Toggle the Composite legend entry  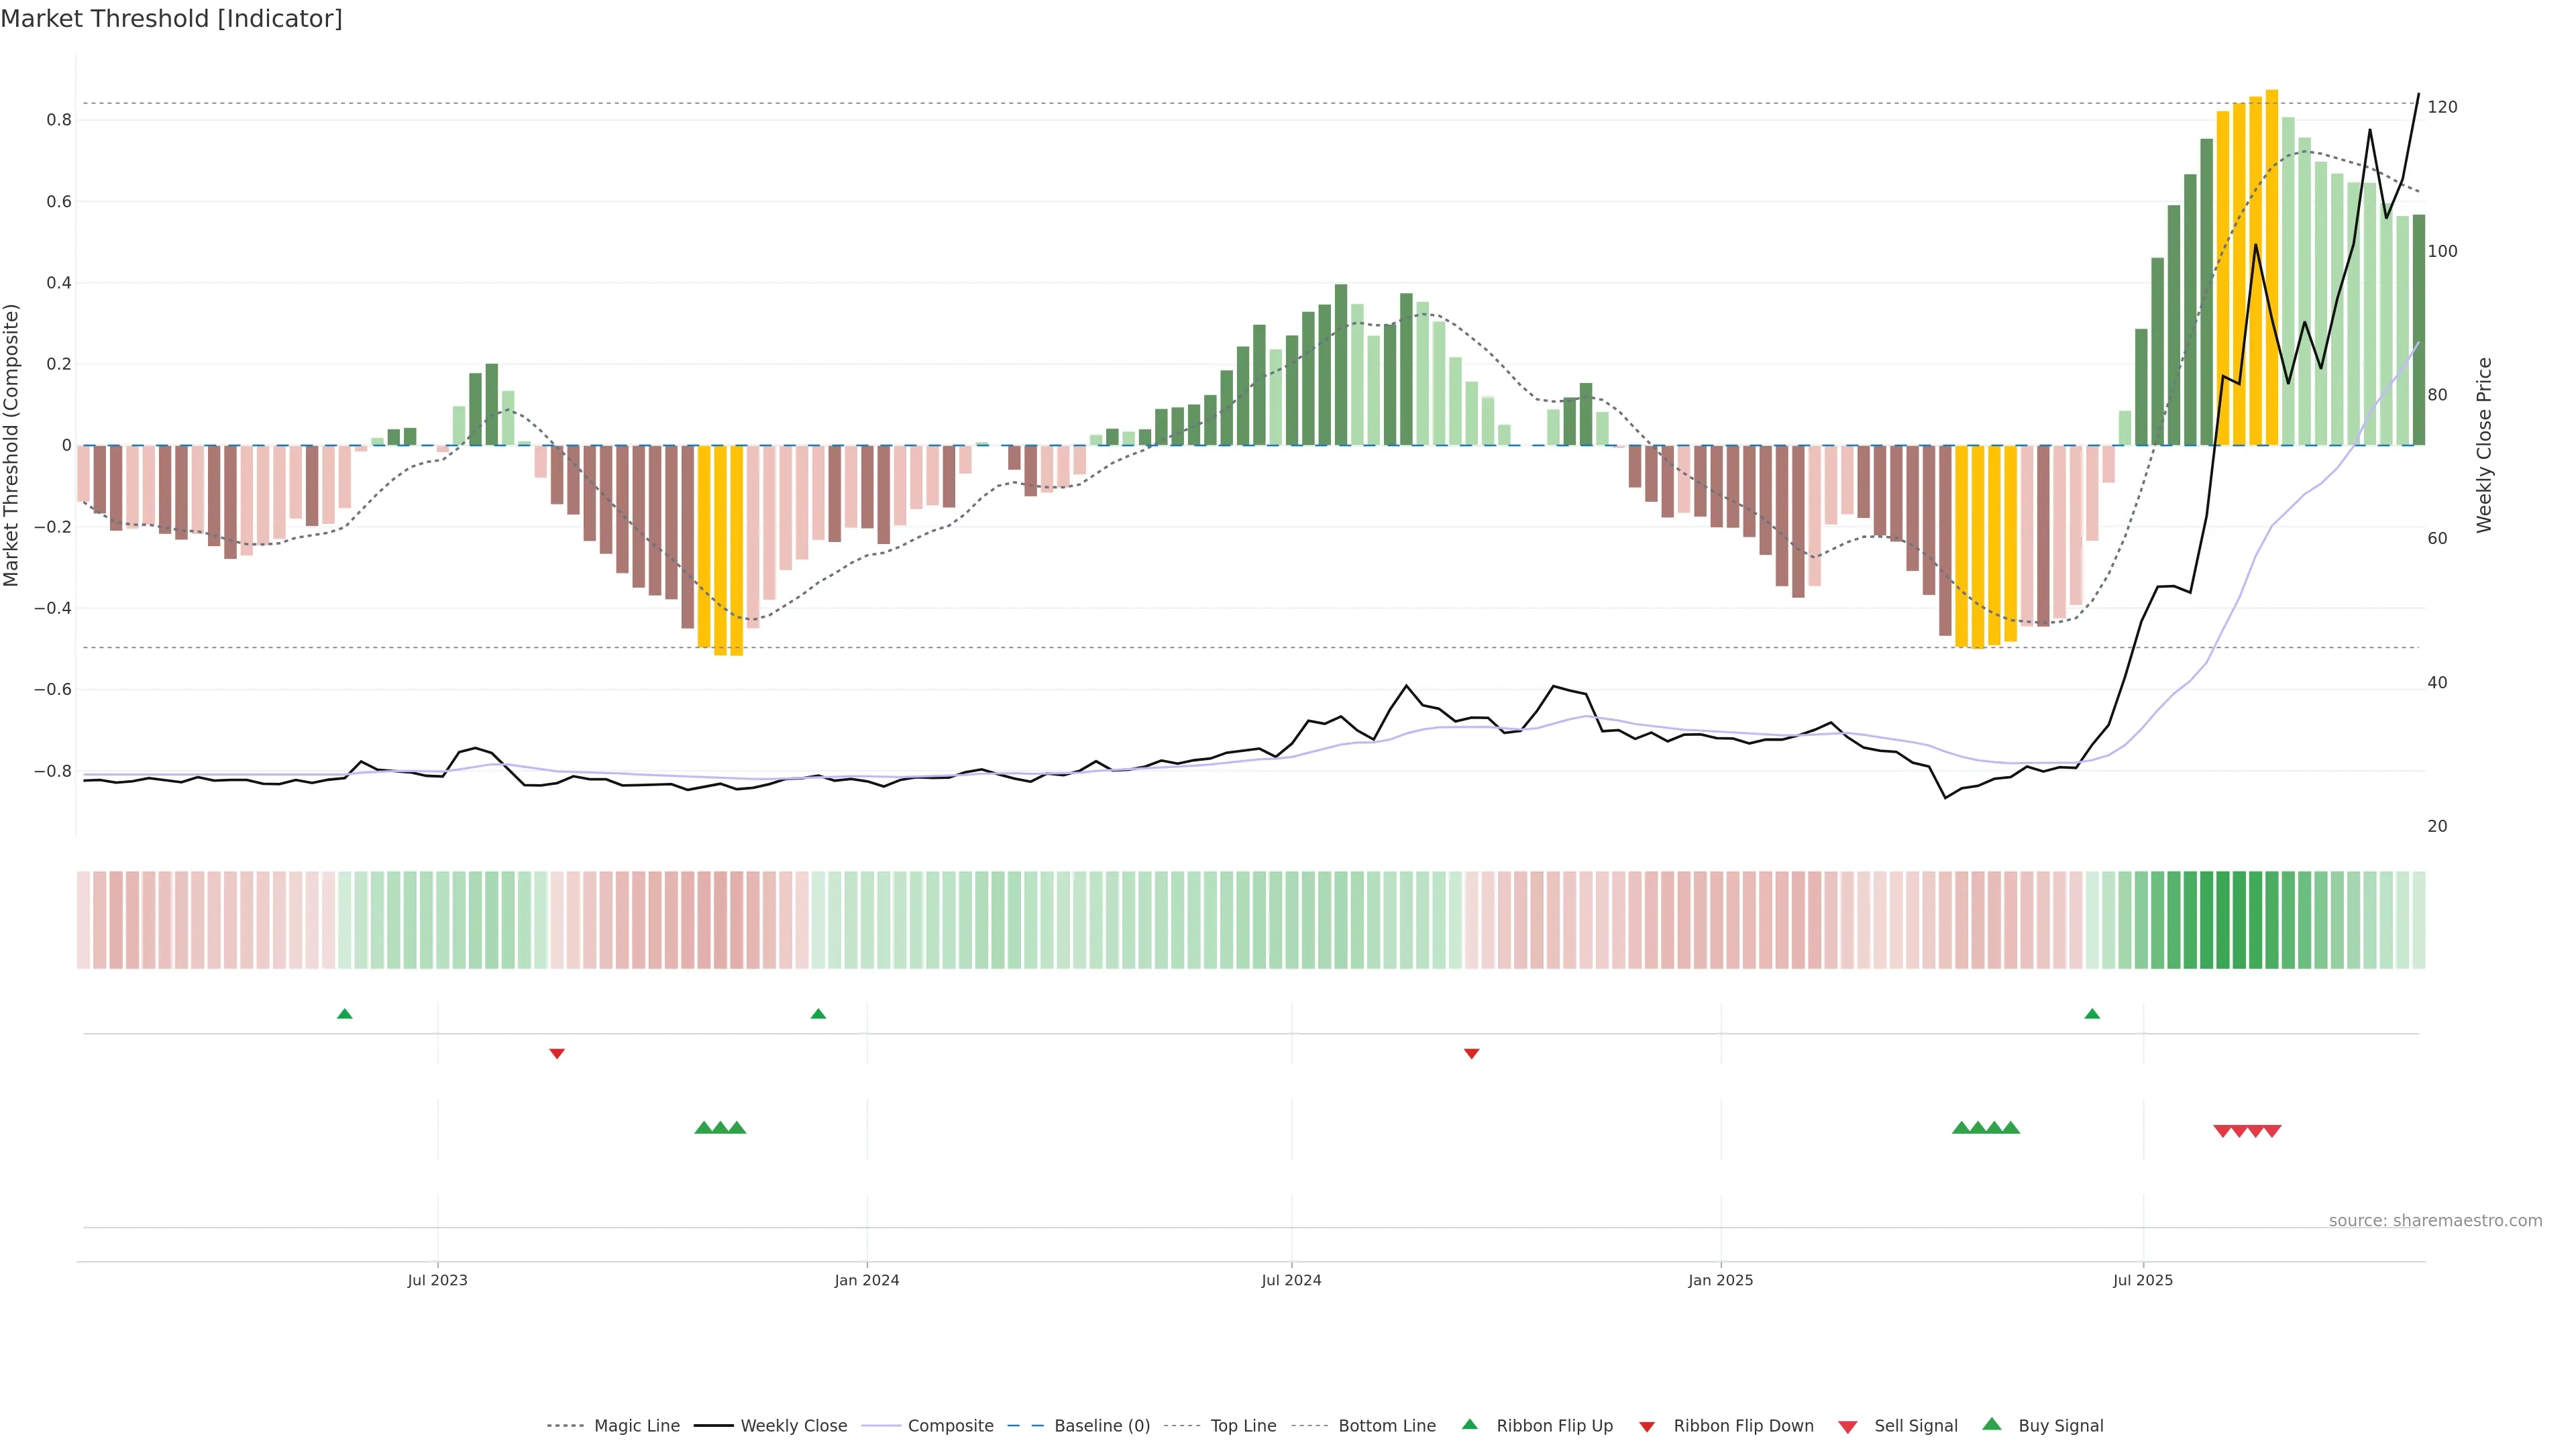pos(950,1426)
